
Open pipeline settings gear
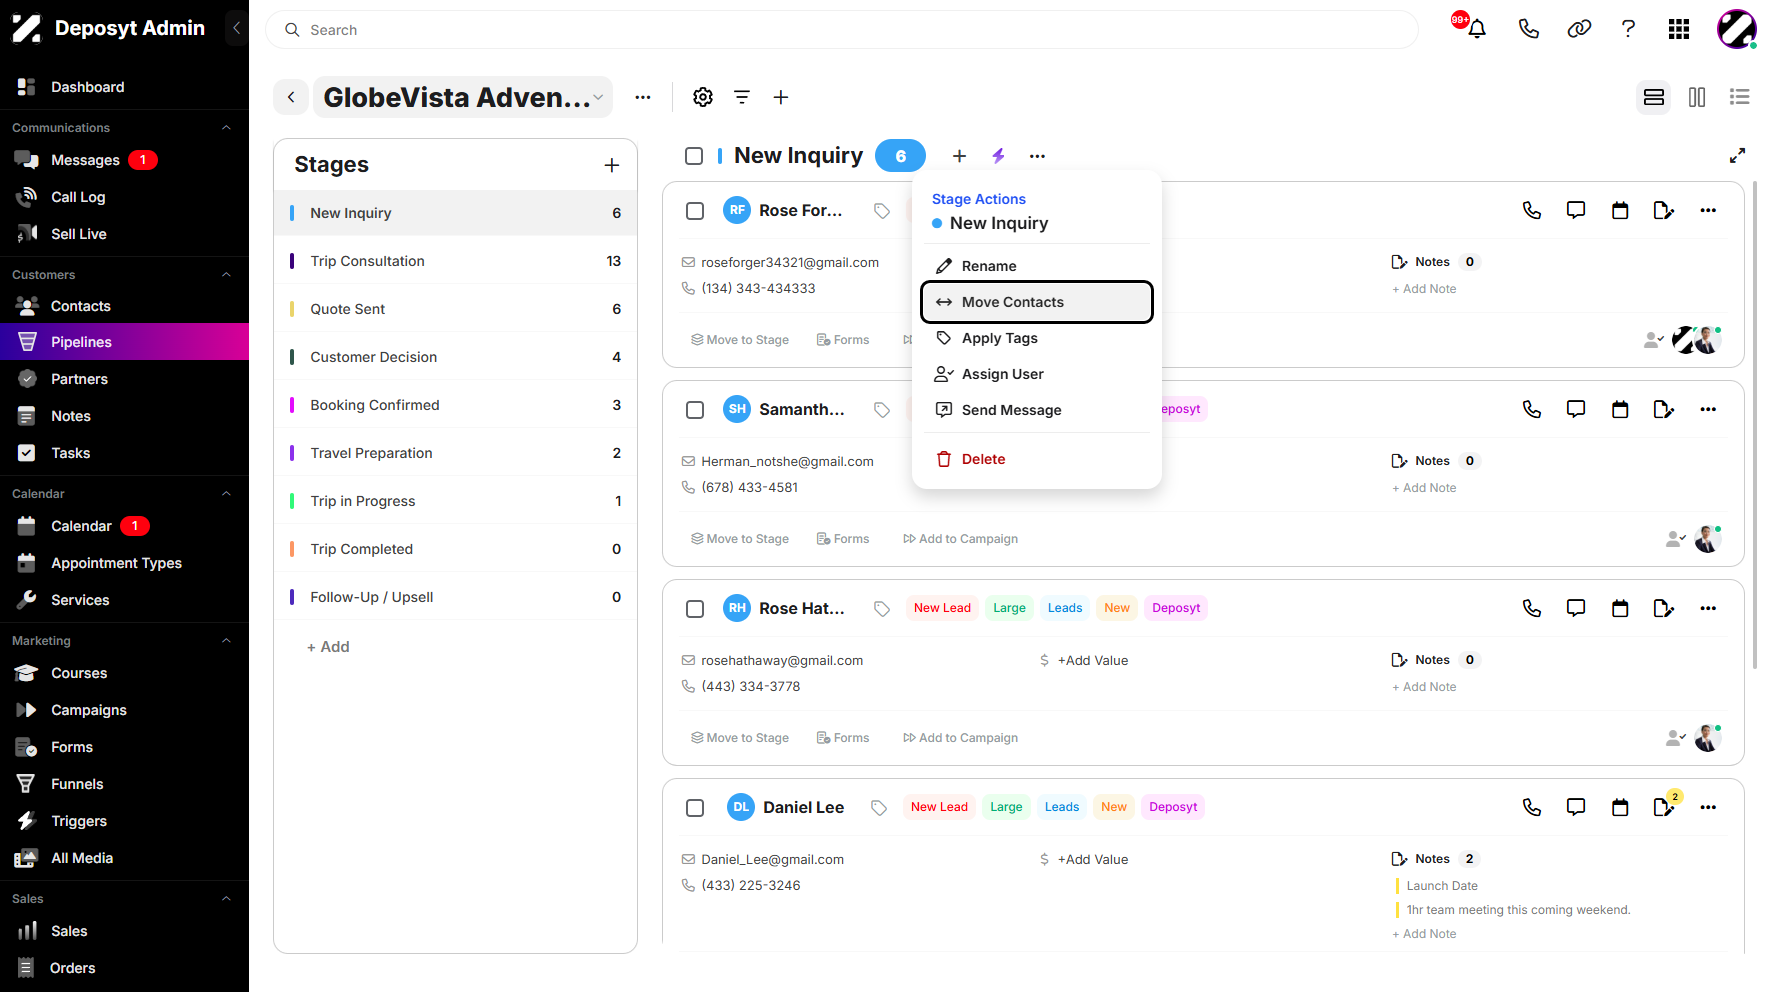pyautogui.click(x=703, y=97)
